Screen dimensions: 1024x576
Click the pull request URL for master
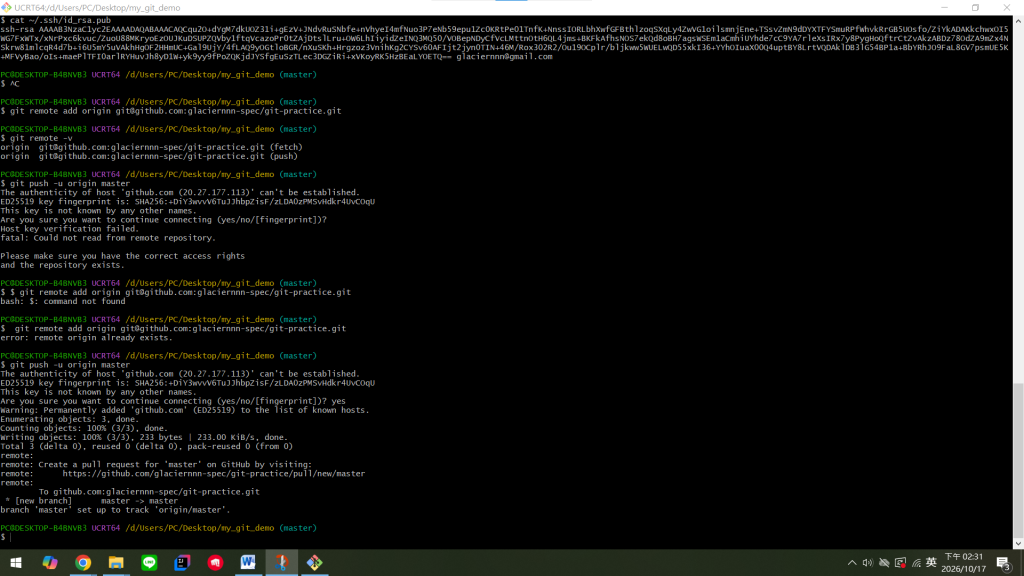(214, 473)
